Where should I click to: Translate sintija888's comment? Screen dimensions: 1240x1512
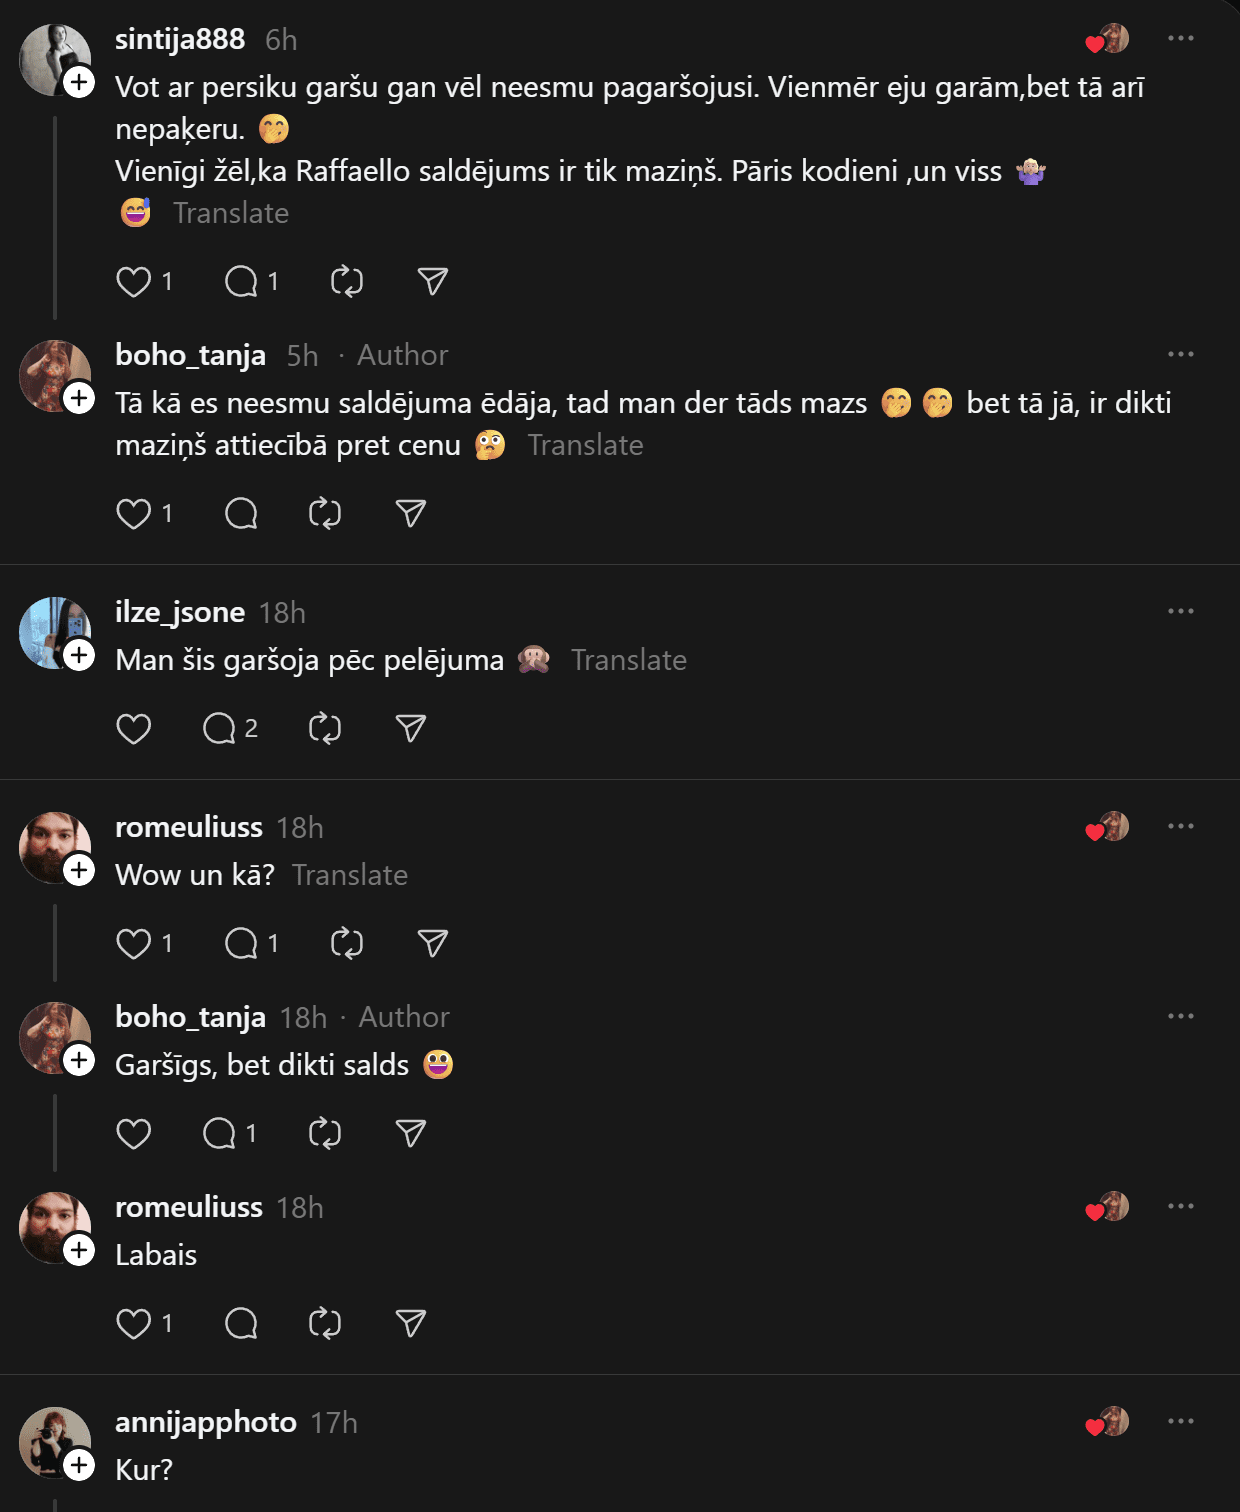[x=231, y=213]
